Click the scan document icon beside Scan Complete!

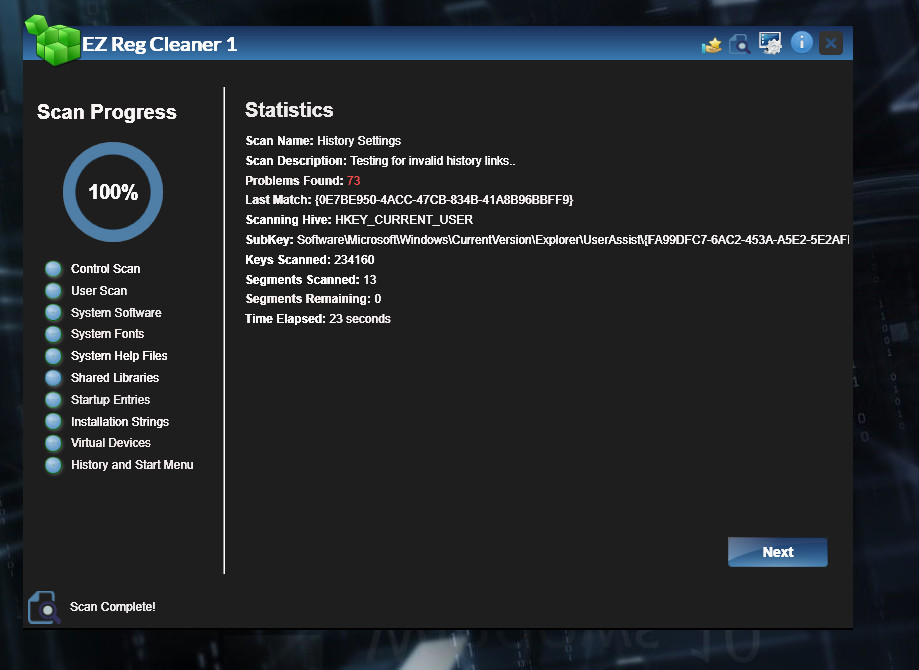click(x=43, y=607)
